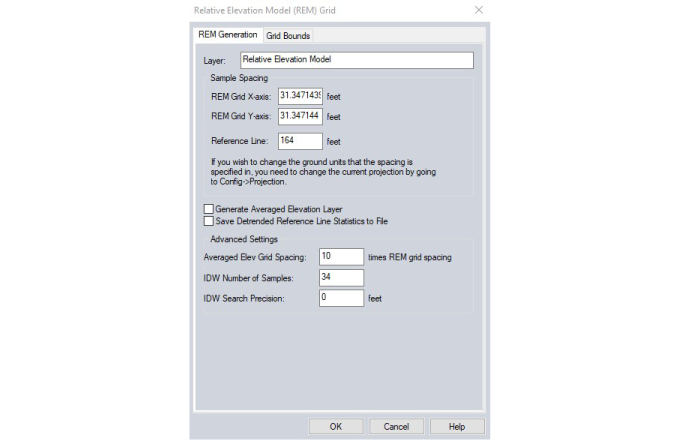Image resolution: width=680 pixels, height=440 pixels.
Task: Edit the Averaged Elev Grid Spacing field
Action: coord(341,257)
